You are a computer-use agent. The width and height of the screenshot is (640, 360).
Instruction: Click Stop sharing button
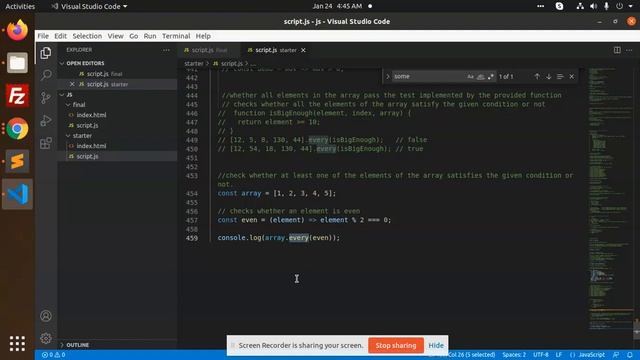(396, 345)
